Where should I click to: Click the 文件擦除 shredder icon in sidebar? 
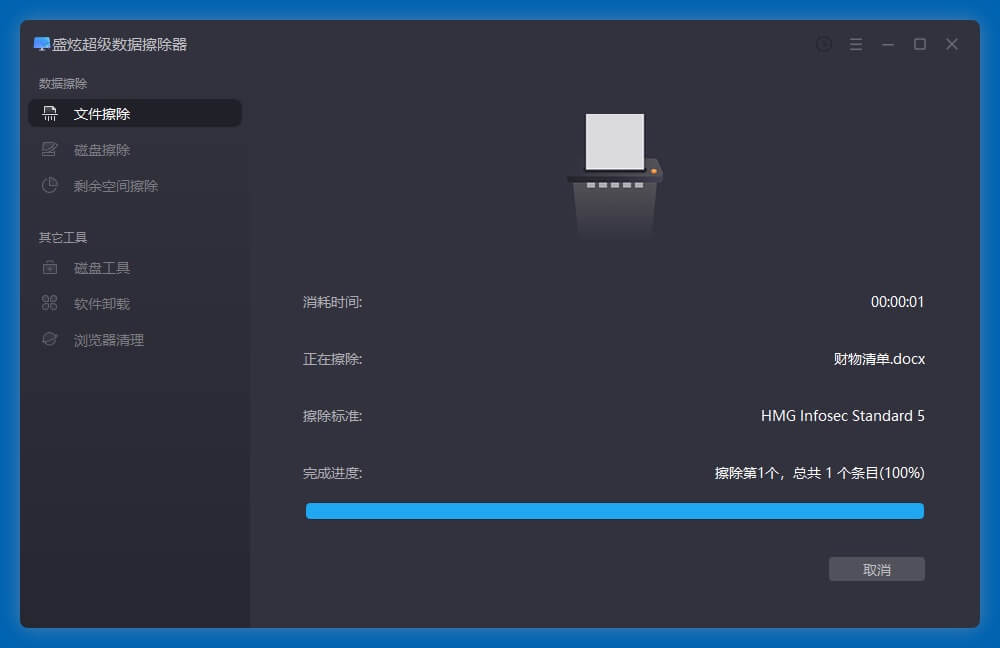(50, 114)
